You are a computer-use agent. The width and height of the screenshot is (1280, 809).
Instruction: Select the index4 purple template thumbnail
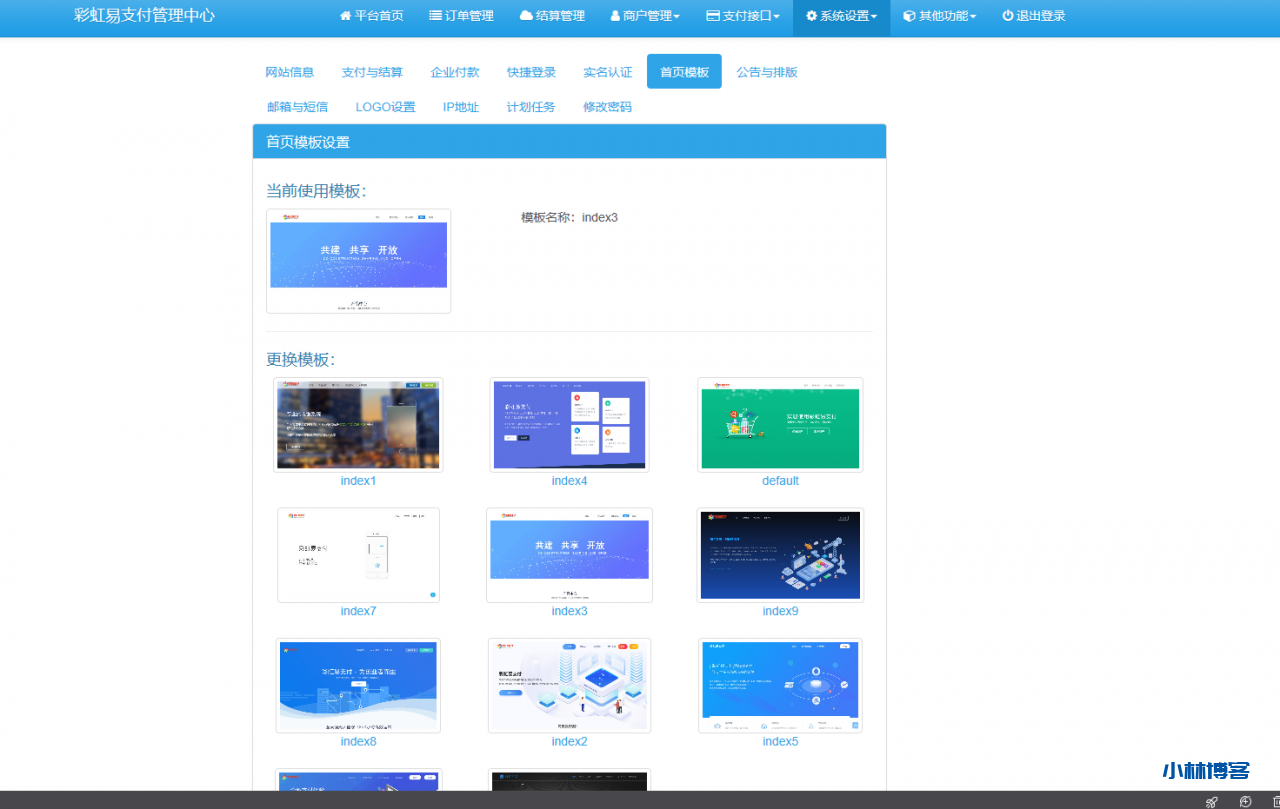(569, 425)
